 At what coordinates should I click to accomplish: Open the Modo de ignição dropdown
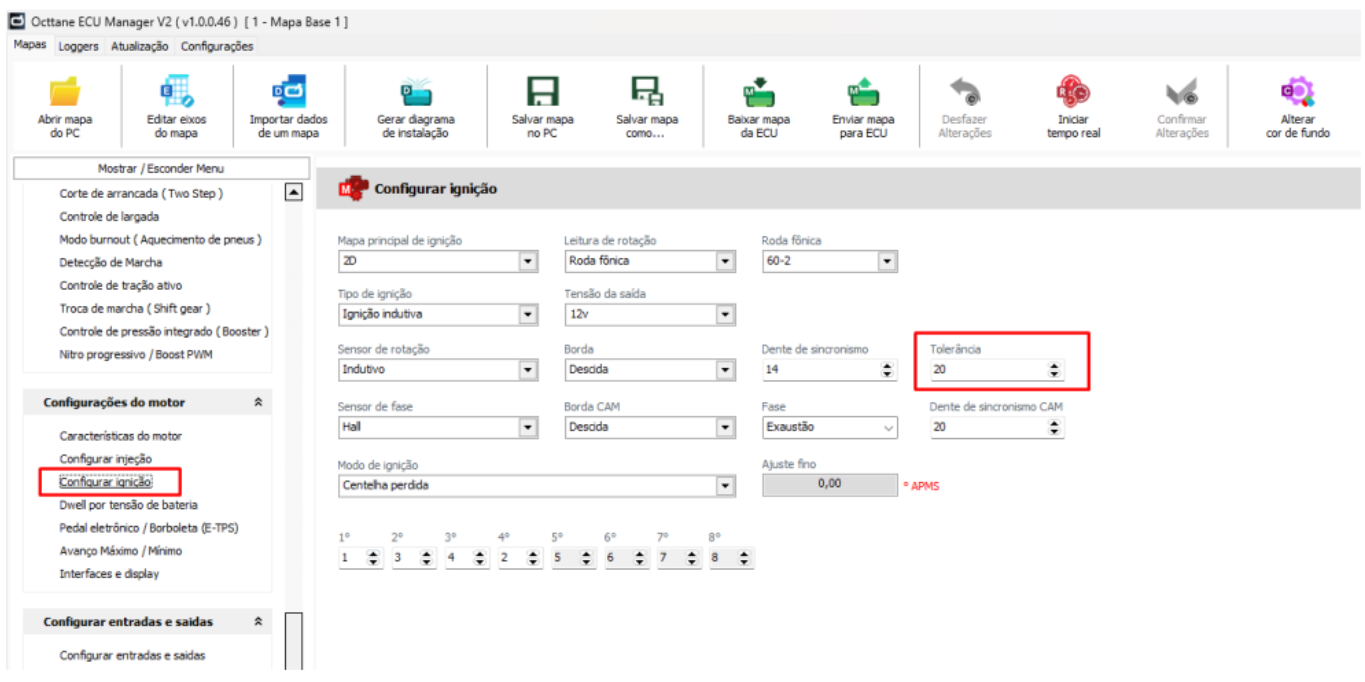tap(725, 486)
